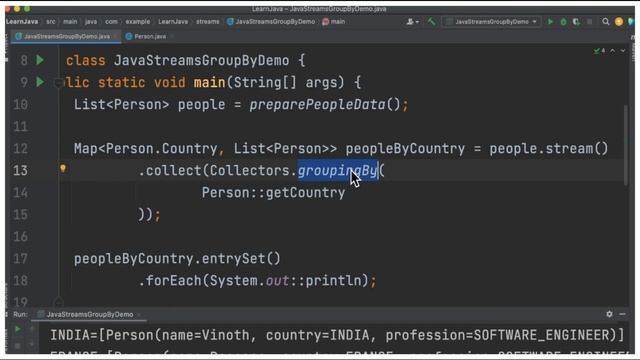Click Person::getCountry on line 14

273,193
